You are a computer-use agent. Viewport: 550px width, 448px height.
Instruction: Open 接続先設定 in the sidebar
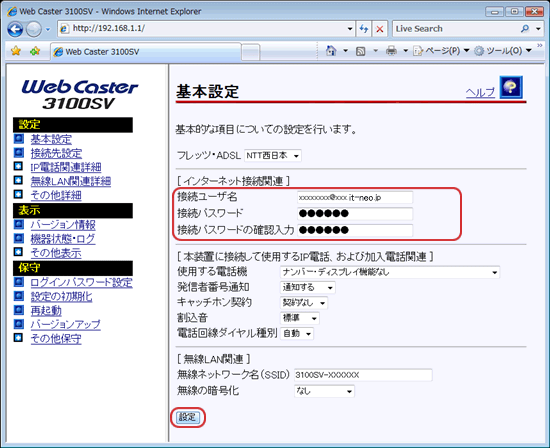click(56, 153)
